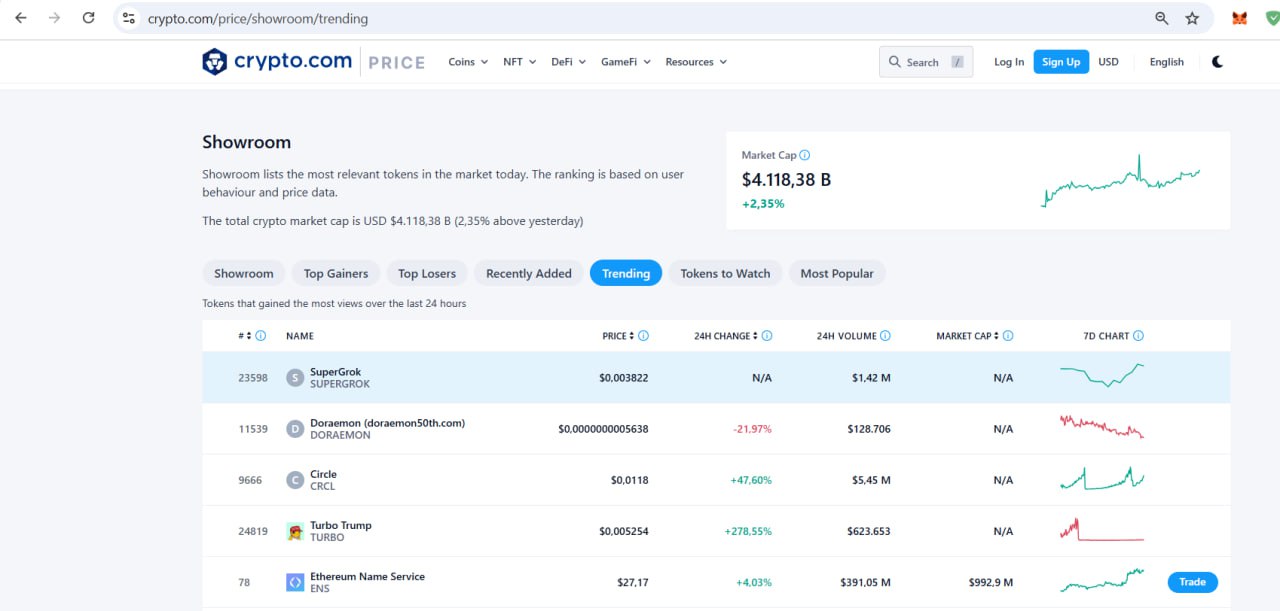View the Ethereum Name Service 7D chart

tap(1102, 580)
